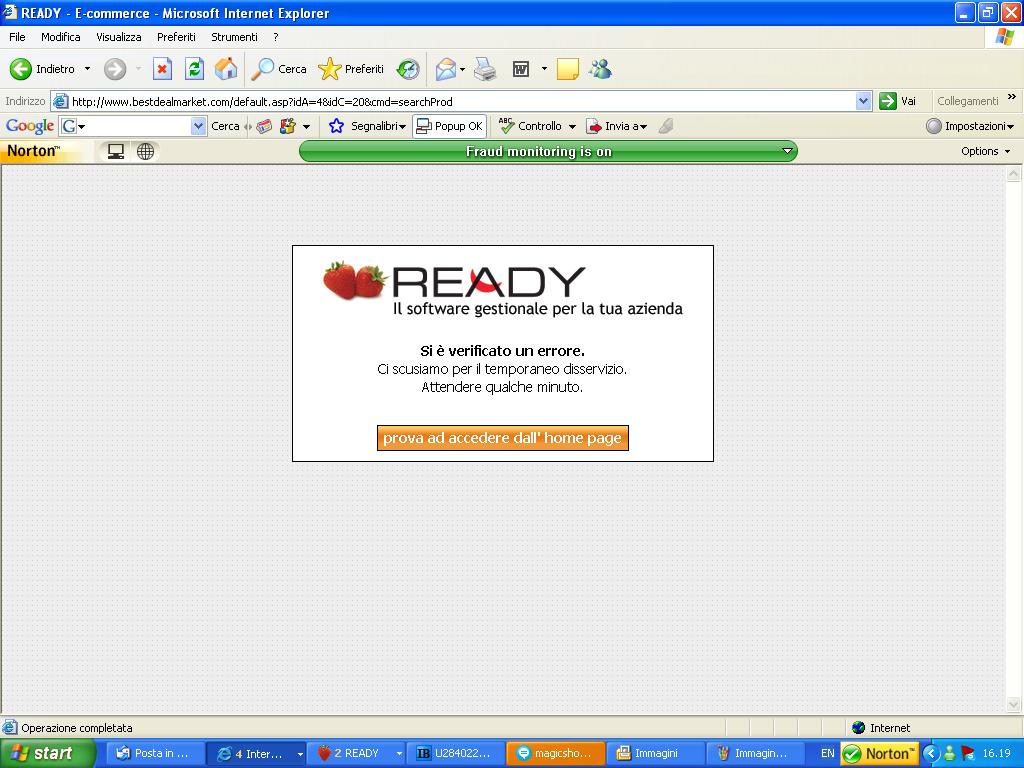Click the tray red flag icon
This screenshot has height=768, width=1024.
(x=968, y=754)
